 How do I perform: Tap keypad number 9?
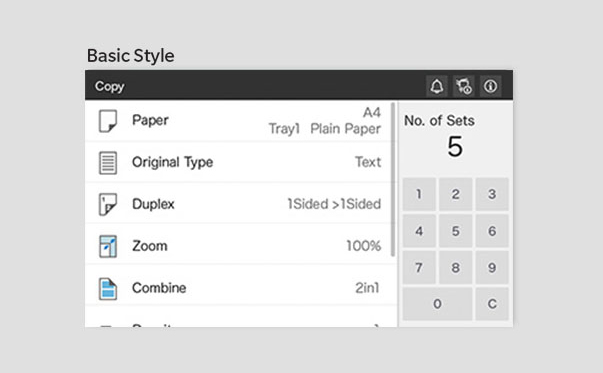(x=492, y=268)
